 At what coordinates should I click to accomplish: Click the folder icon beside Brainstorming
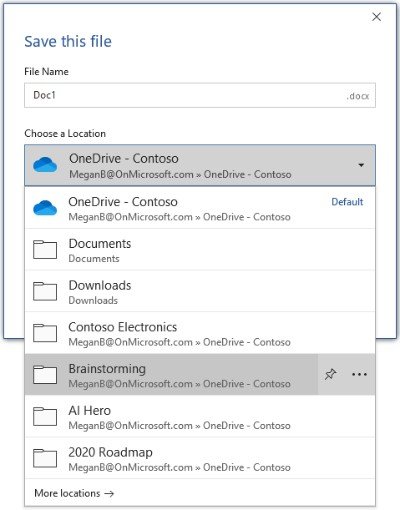coord(45,374)
